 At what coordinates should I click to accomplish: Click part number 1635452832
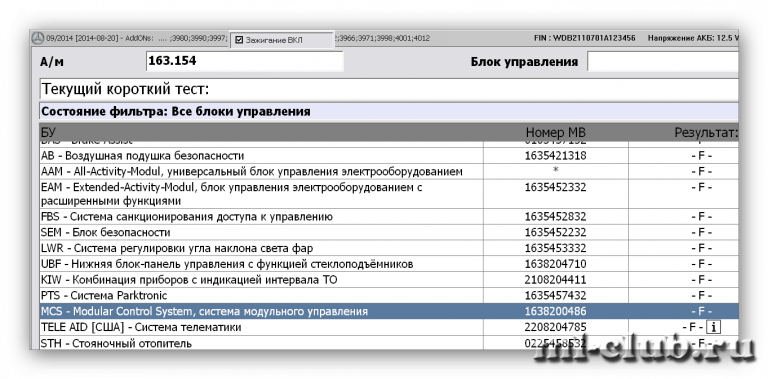click(x=555, y=216)
